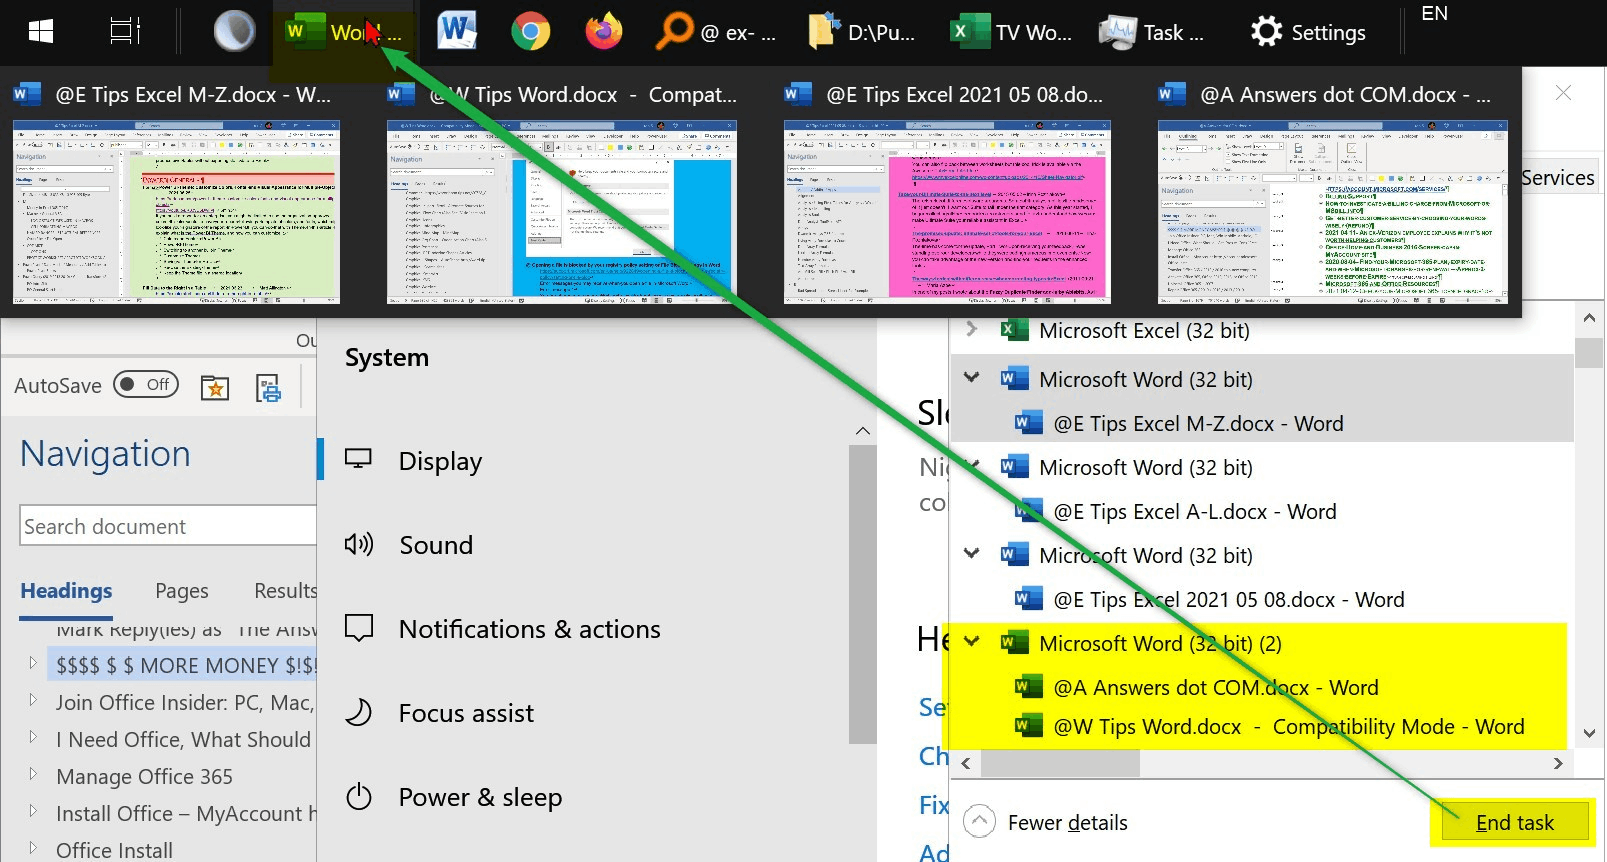The height and width of the screenshot is (862, 1607).
Task: Expand the Office Install heading
Action: pos(33,848)
